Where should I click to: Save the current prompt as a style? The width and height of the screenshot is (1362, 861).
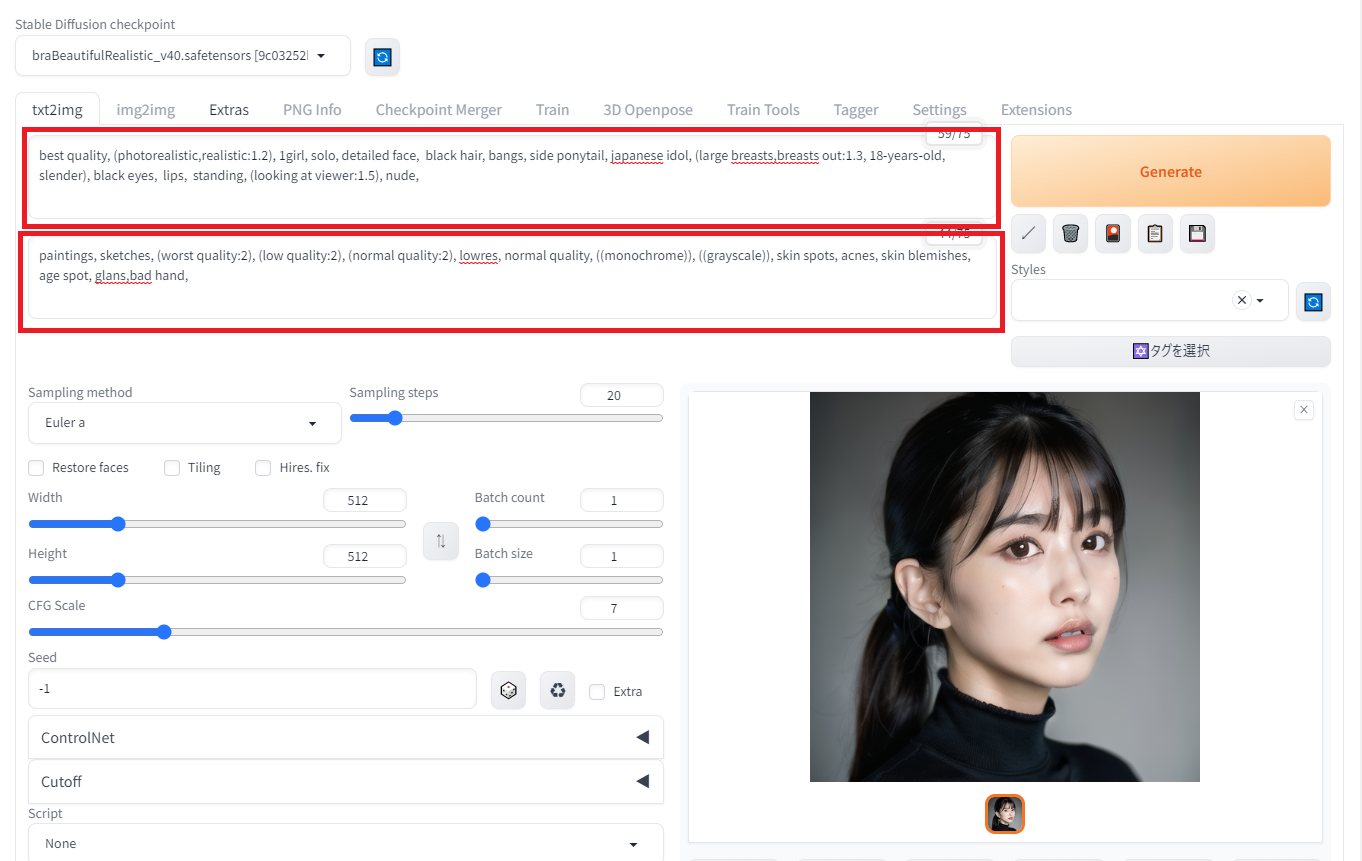(x=1197, y=233)
